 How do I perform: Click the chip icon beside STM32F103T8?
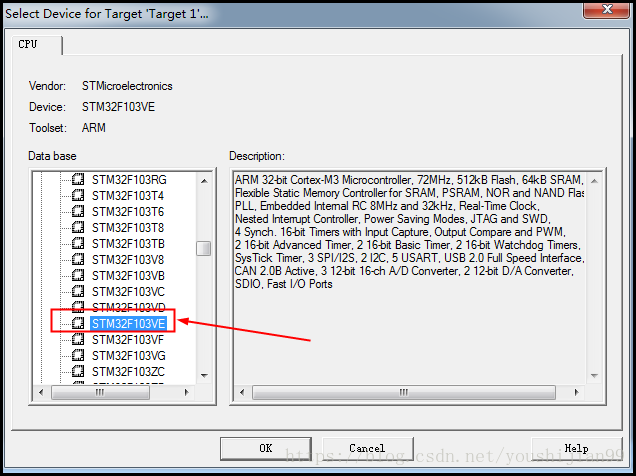pos(78,227)
